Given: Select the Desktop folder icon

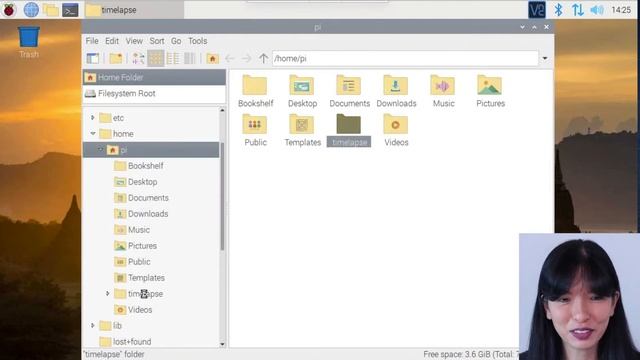Looking at the screenshot, I should pos(302,91).
